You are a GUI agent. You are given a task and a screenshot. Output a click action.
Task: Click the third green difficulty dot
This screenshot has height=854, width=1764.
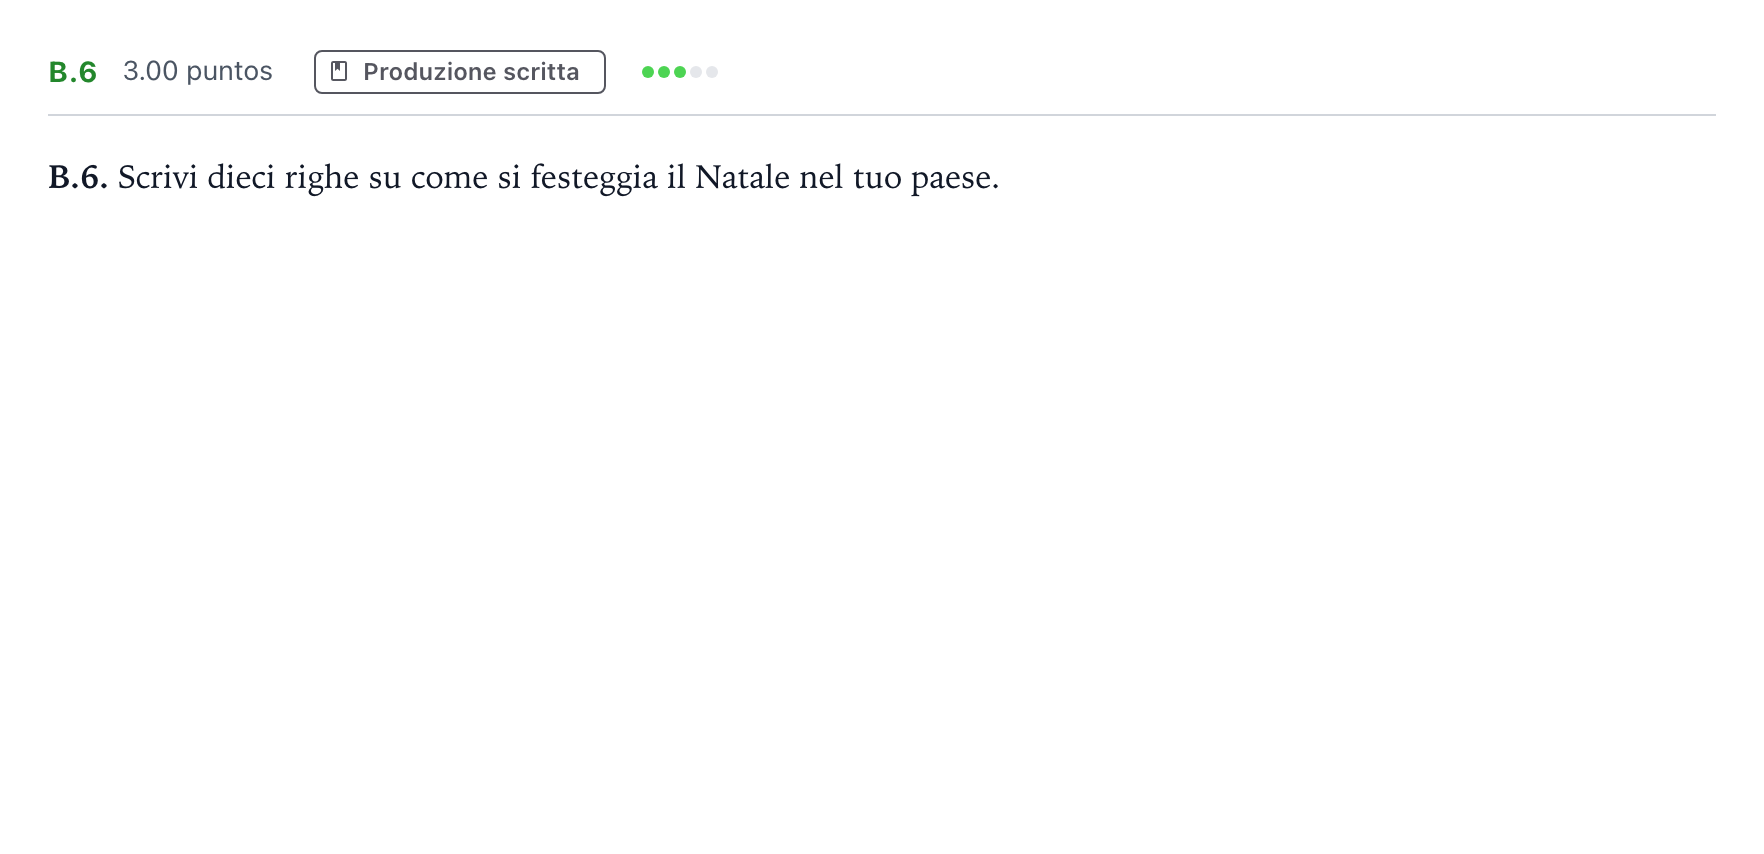pyautogui.click(x=680, y=72)
